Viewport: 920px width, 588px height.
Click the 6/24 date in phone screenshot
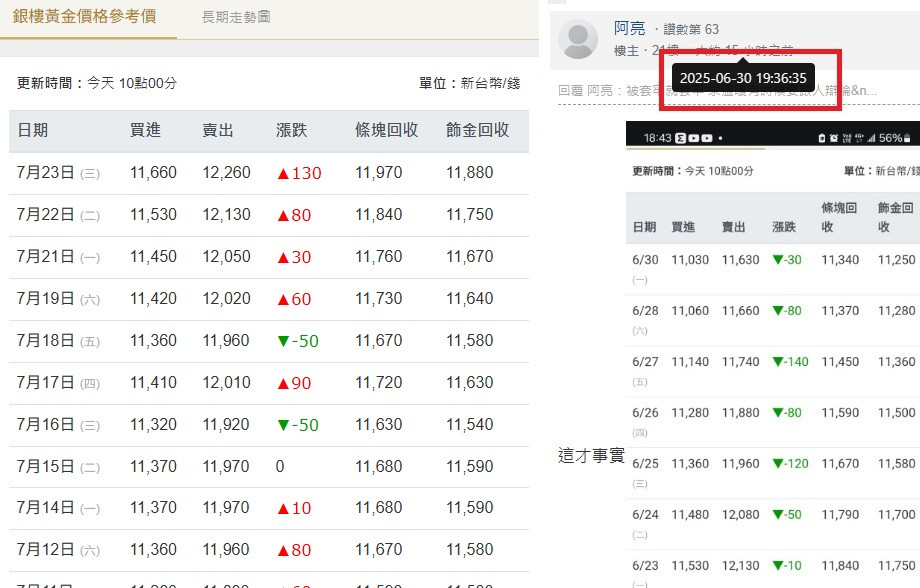pos(645,515)
